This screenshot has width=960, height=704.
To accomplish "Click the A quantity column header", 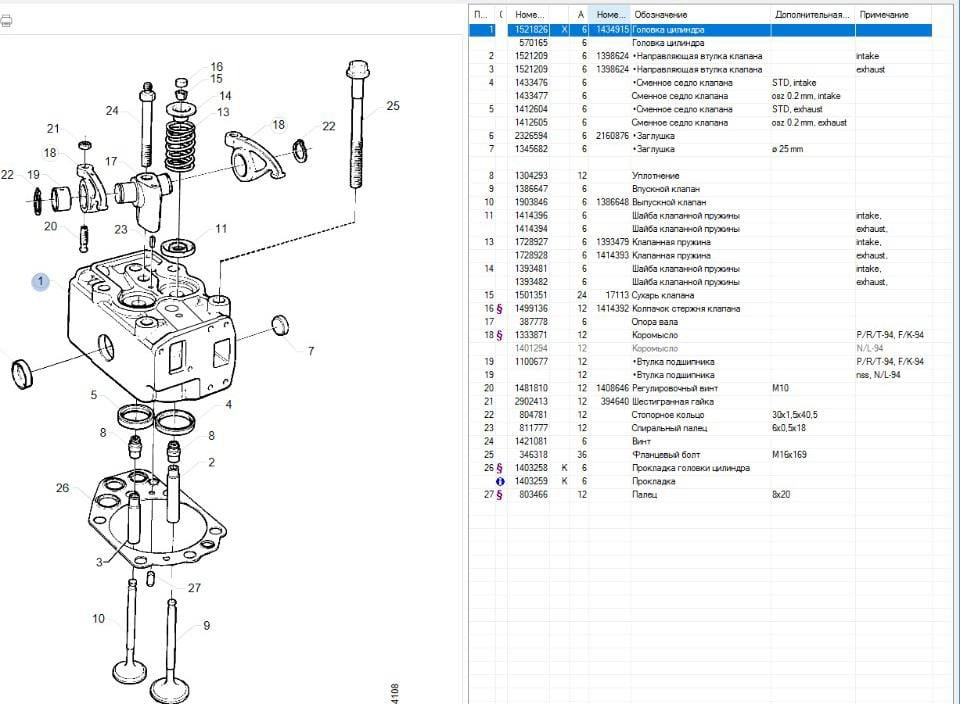I will pos(581,15).
